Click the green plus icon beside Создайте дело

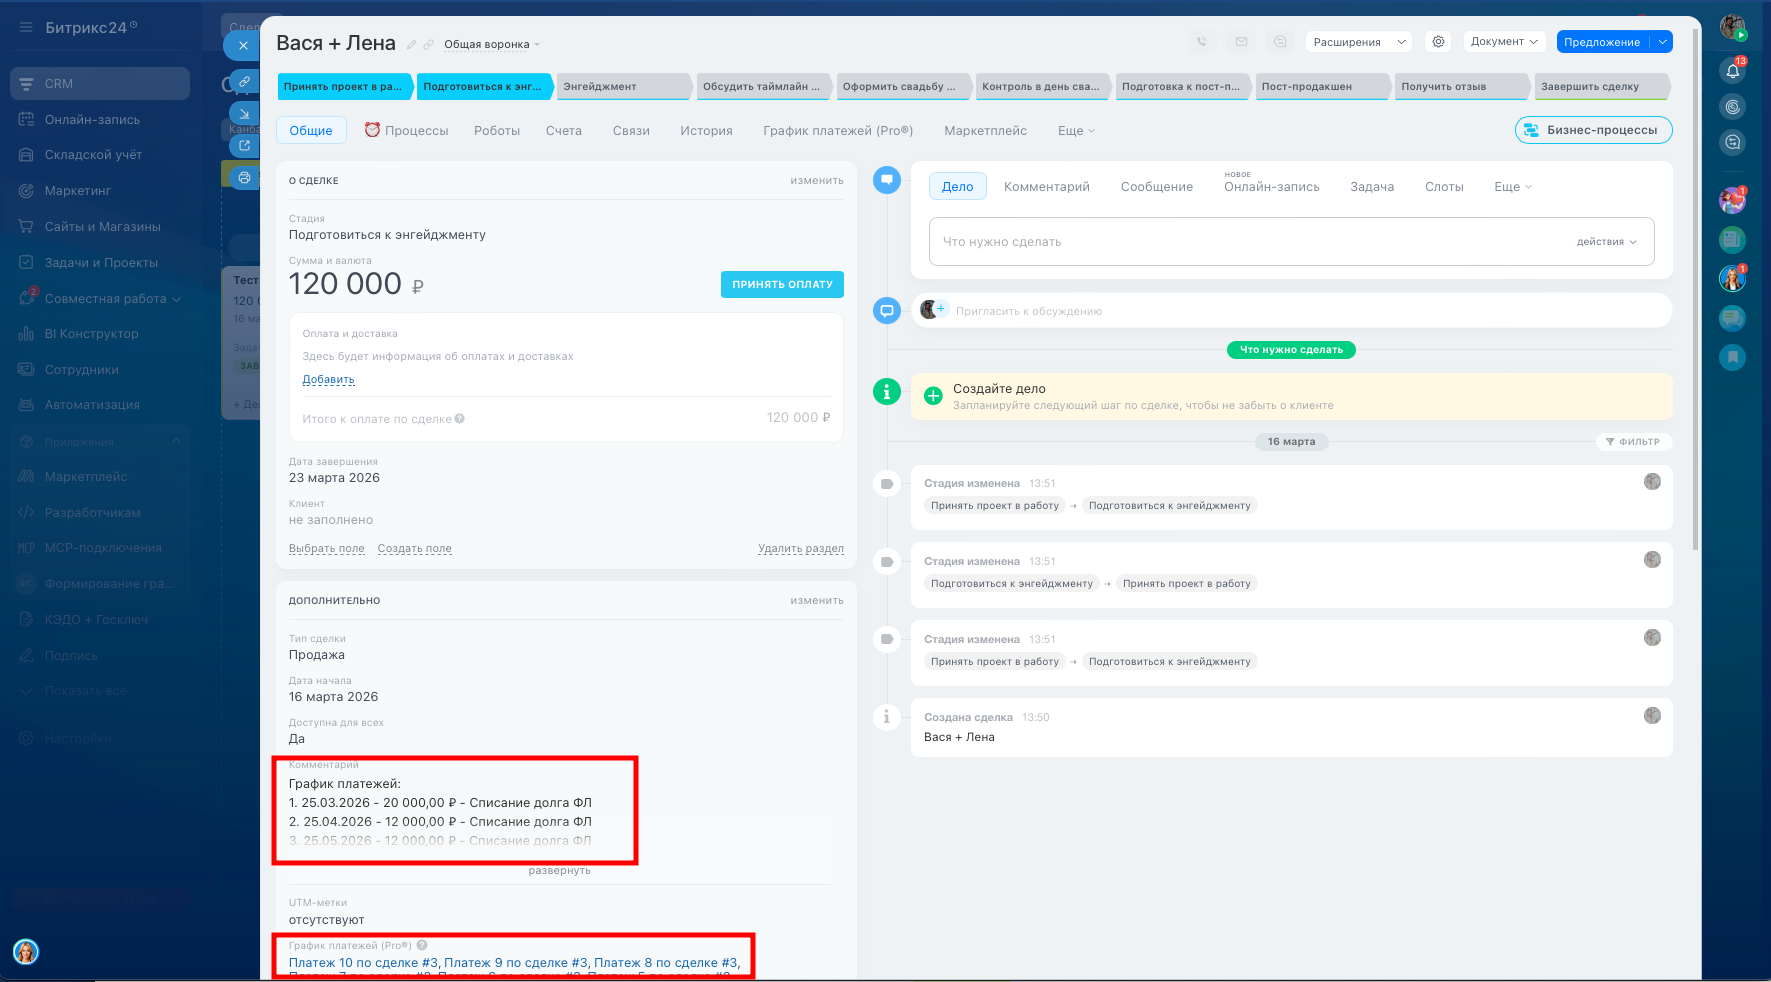coord(933,396)
